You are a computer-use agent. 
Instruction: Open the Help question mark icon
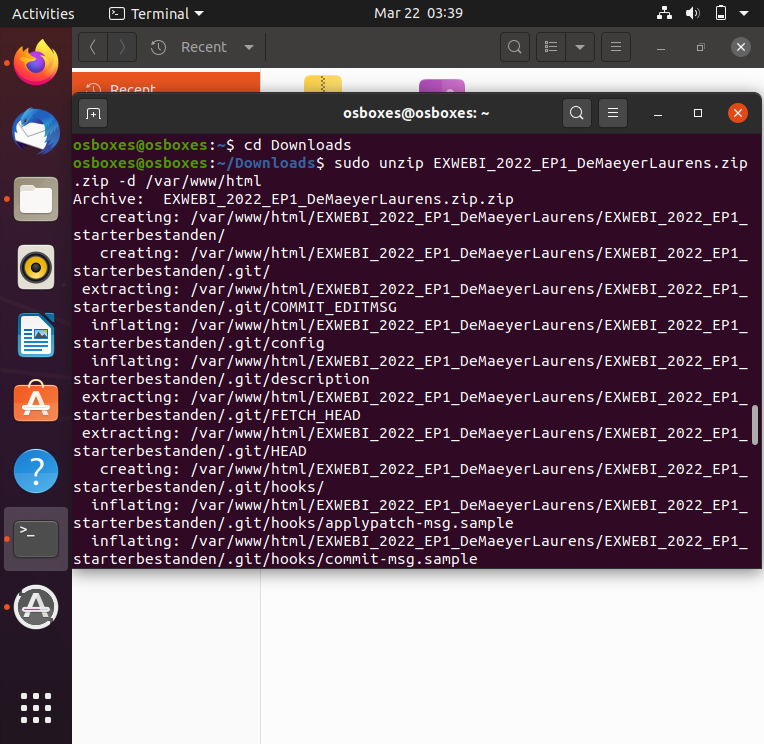36,471
